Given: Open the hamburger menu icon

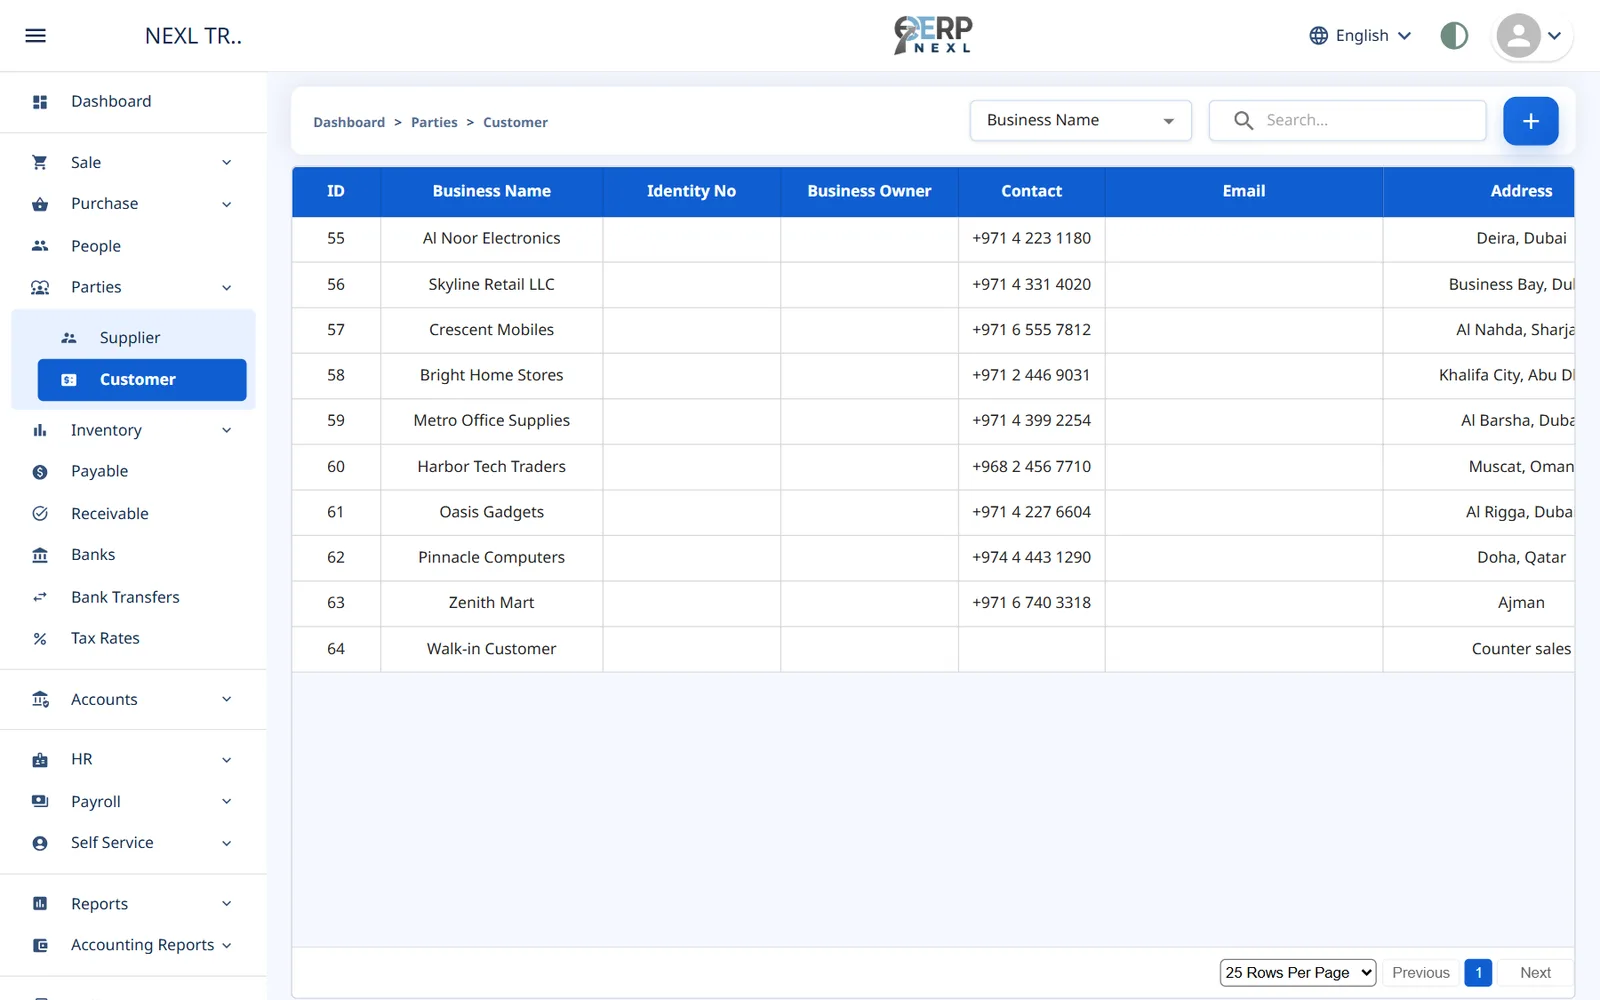Looking at the screenshot, I should pos(35,36).
